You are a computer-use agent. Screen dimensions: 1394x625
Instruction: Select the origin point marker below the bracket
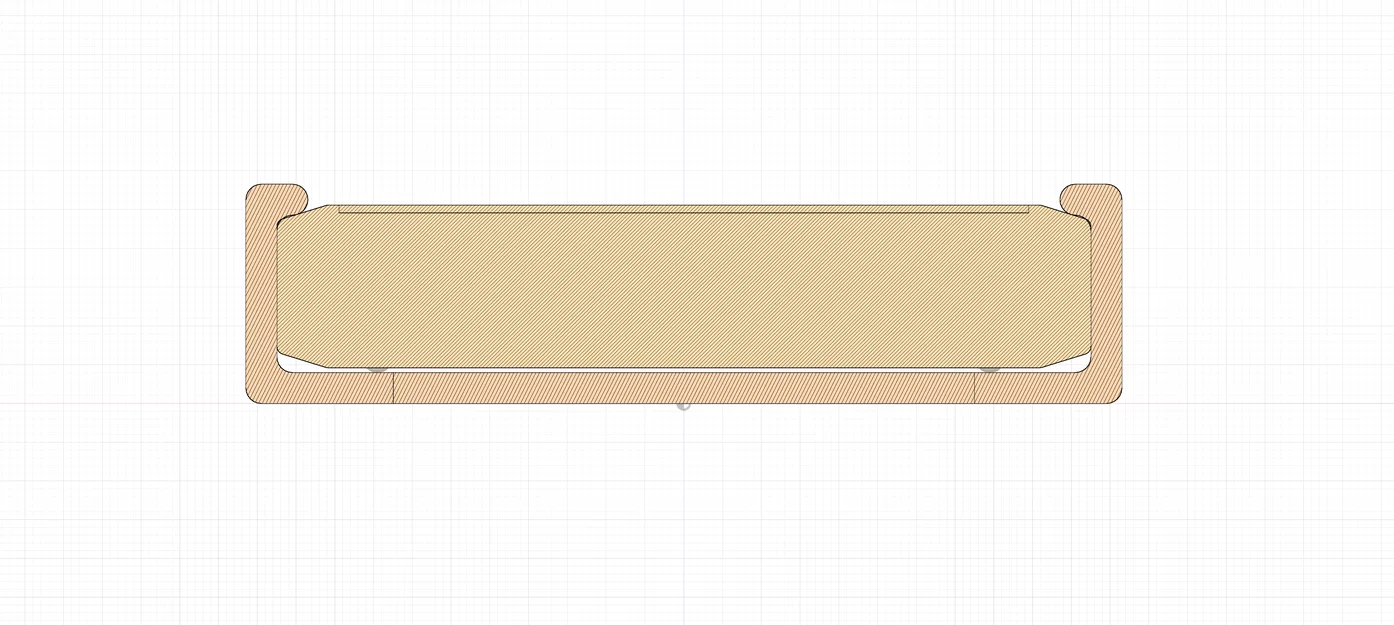tap(683, 405)
